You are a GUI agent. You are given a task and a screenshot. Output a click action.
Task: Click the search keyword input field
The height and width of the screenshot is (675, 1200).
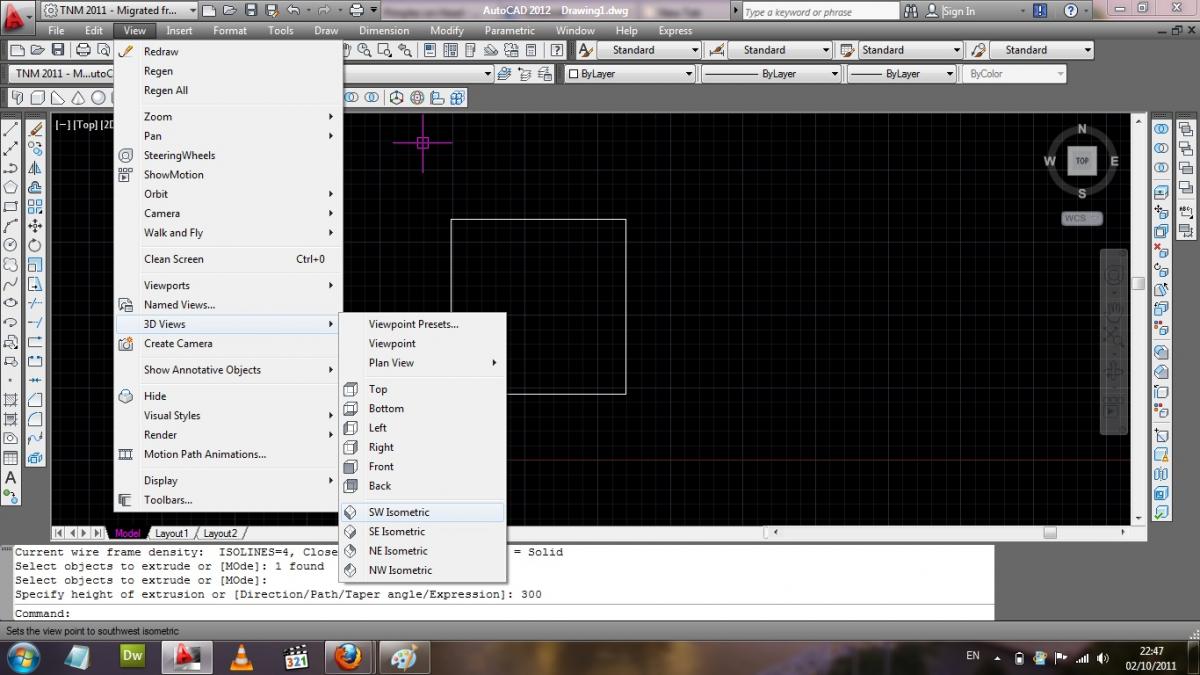pos(820,11)
